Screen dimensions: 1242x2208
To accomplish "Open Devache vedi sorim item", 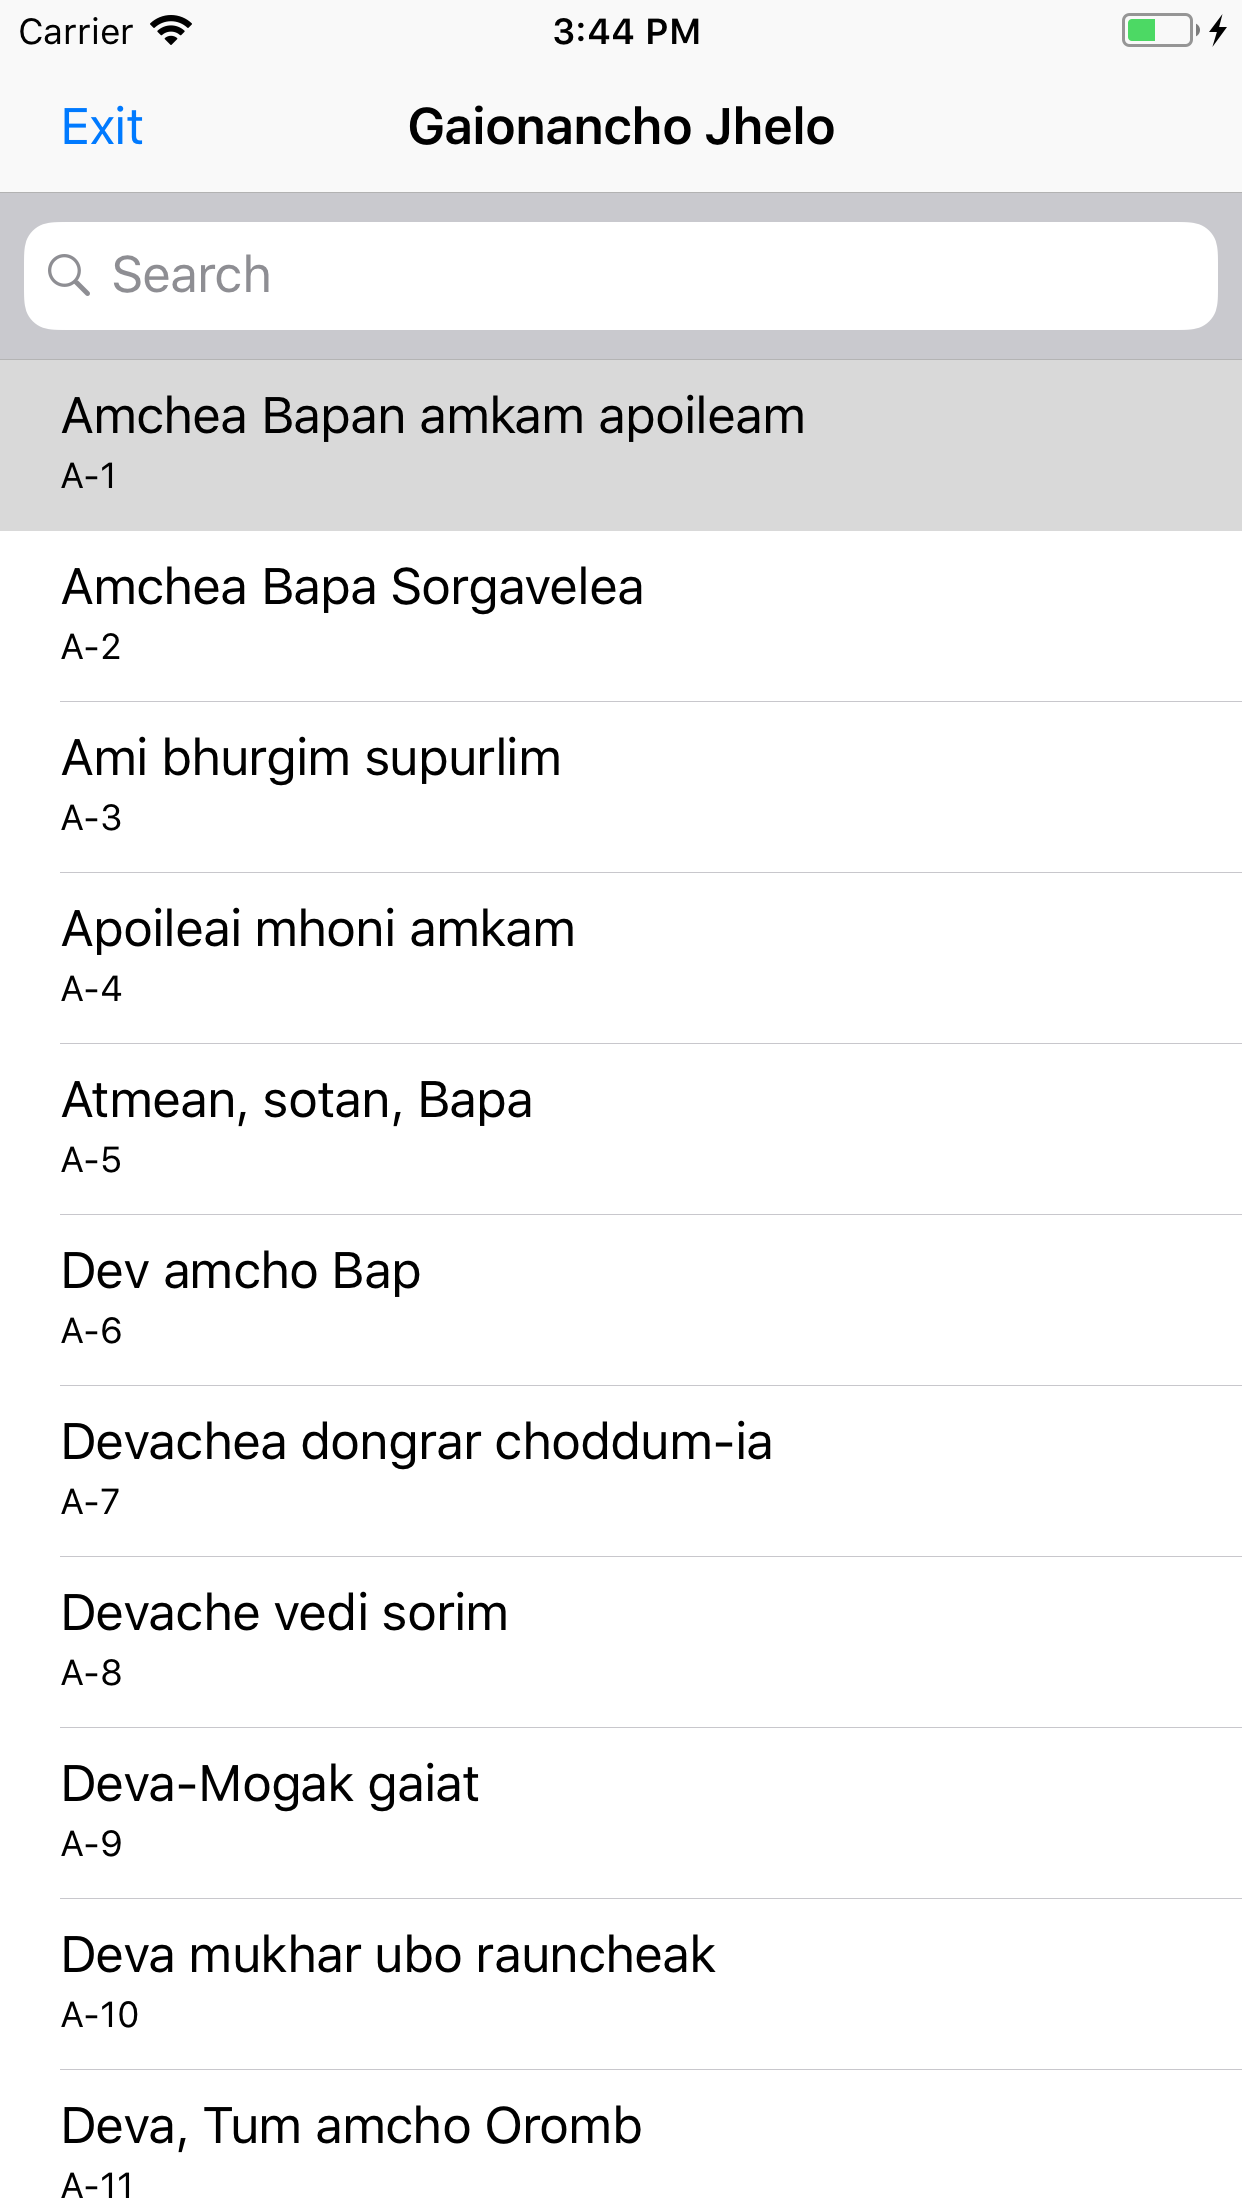I will pos(621,1642).
